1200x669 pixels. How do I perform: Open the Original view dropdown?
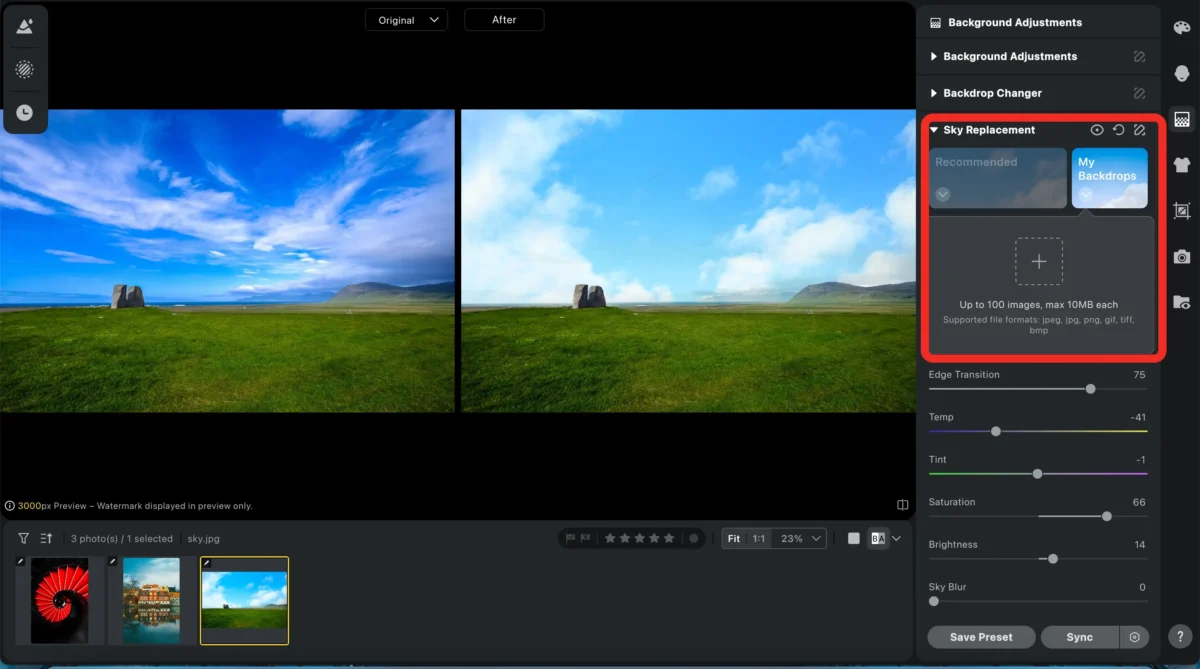(406, 20)
